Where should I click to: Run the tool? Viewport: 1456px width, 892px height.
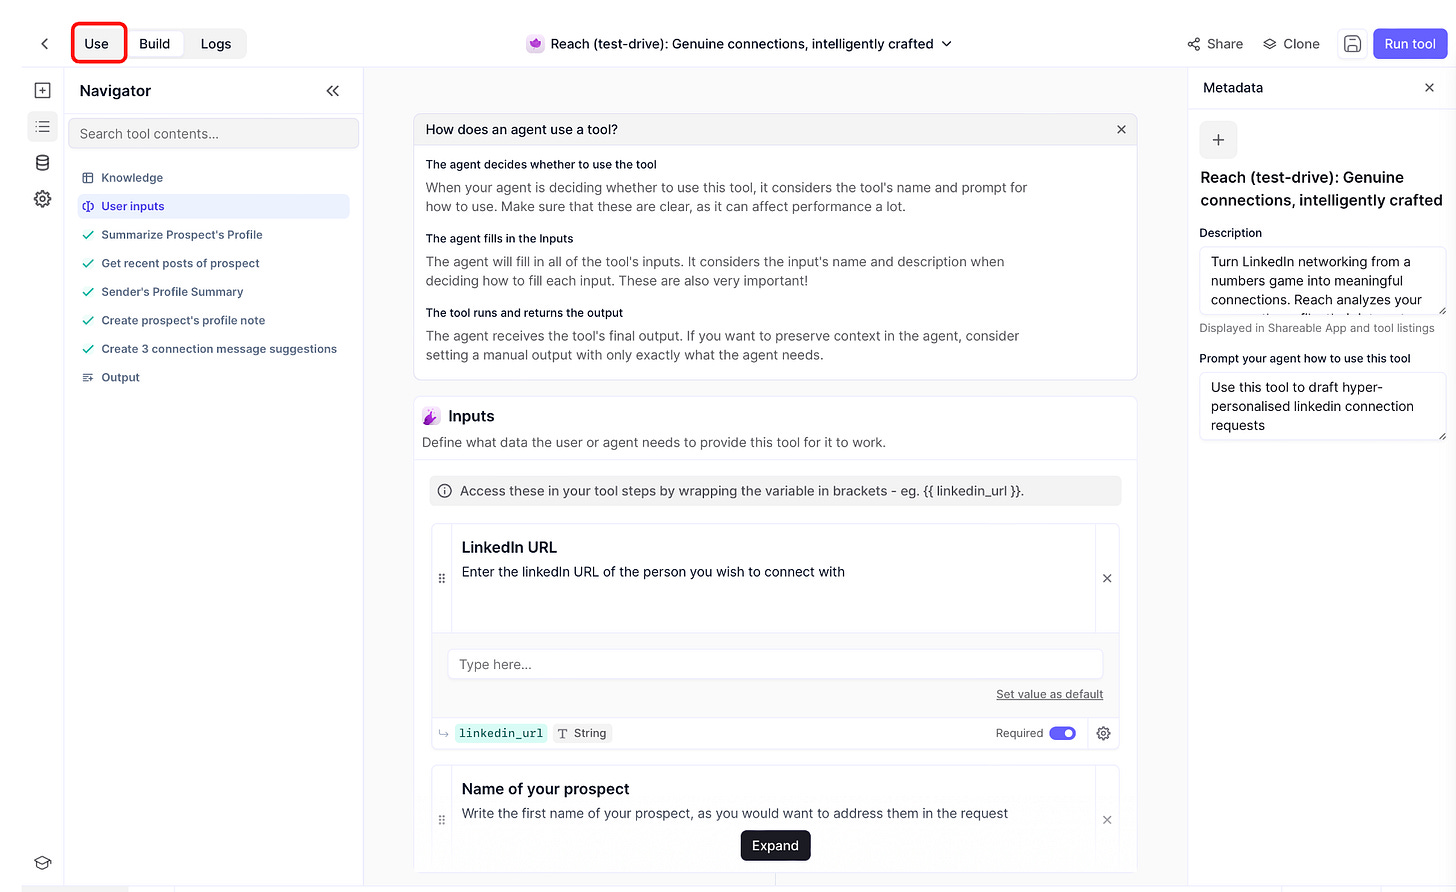[x=1410, y=44]
